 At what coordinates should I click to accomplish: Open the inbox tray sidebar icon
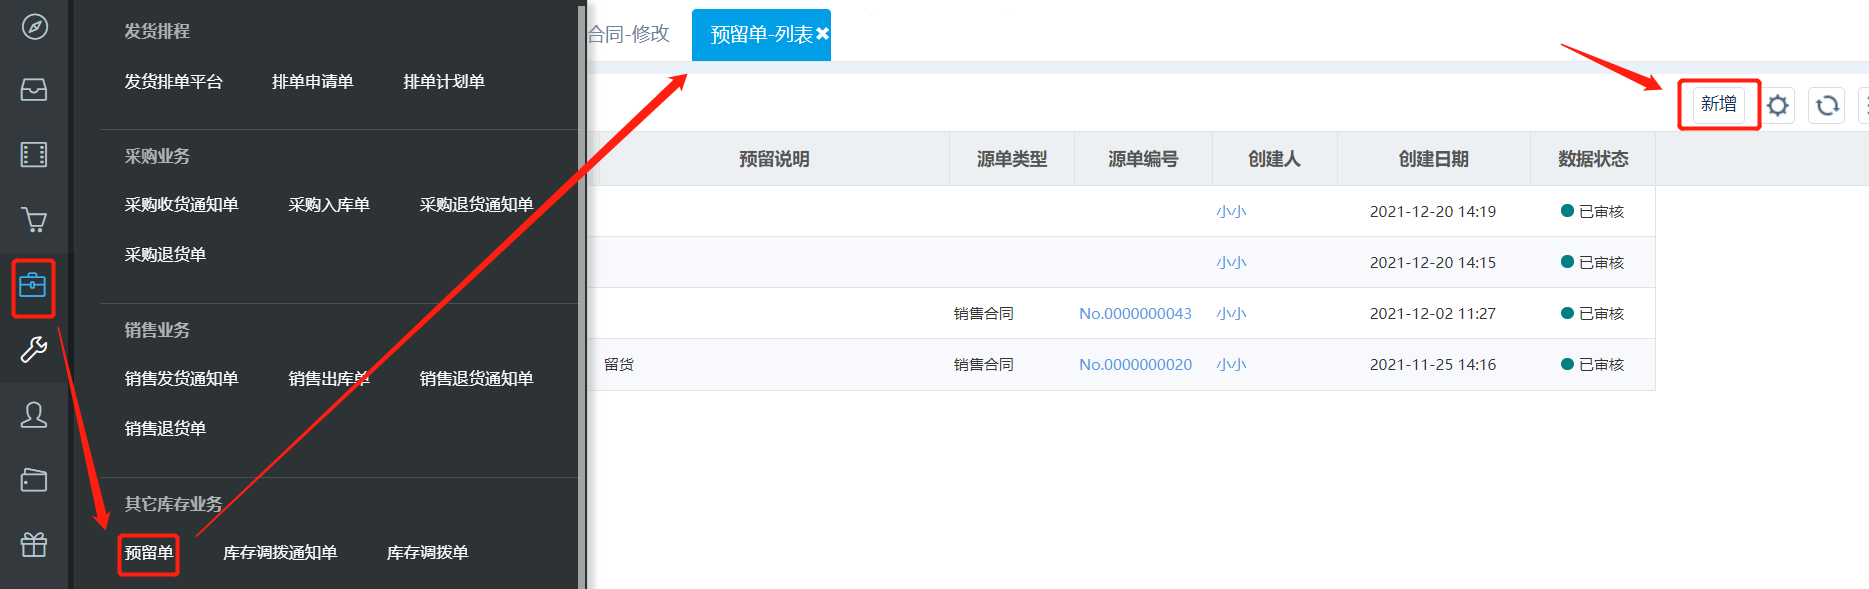click(34, 90)
